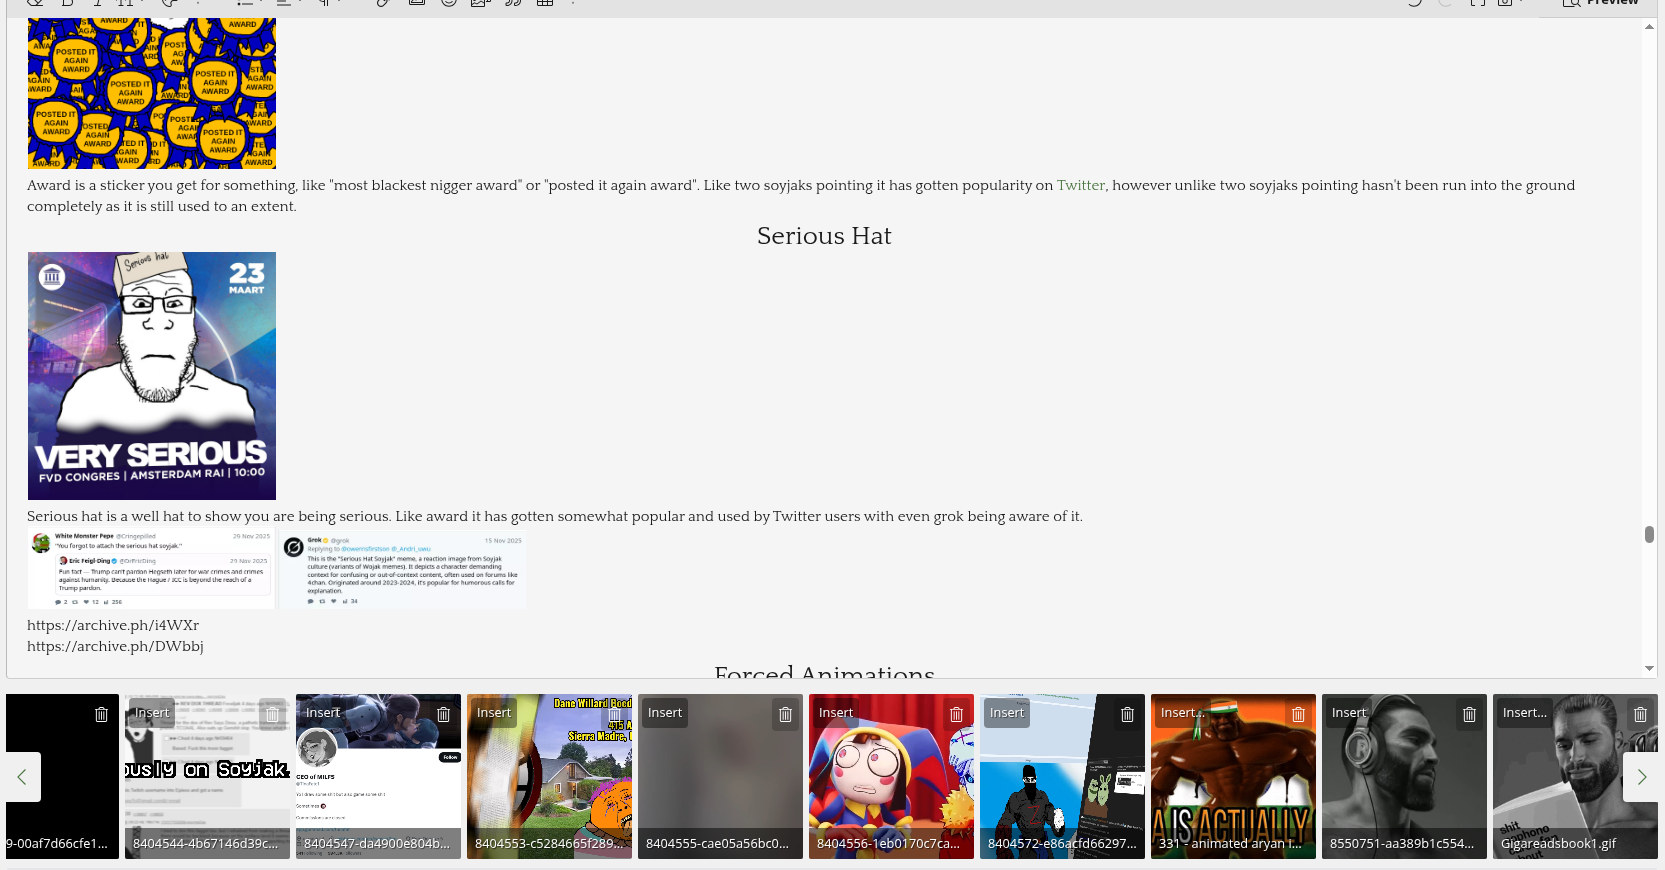This screenshot has height=870, width=1665.
Task: Open Insert... options for 331 animated aryan
Action: [x=1182, y=713]
